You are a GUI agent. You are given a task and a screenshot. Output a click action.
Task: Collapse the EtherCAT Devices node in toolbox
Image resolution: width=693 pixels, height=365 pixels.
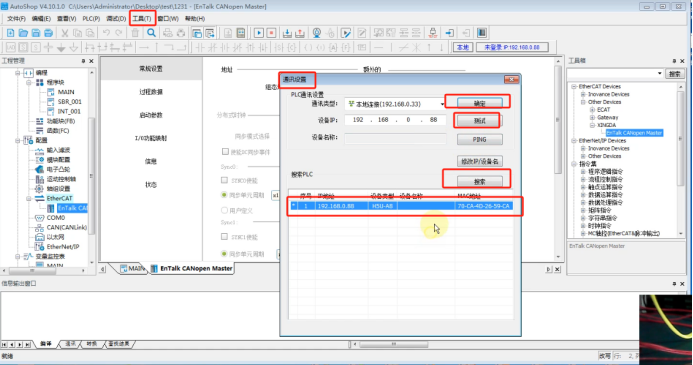coord(574,87)
